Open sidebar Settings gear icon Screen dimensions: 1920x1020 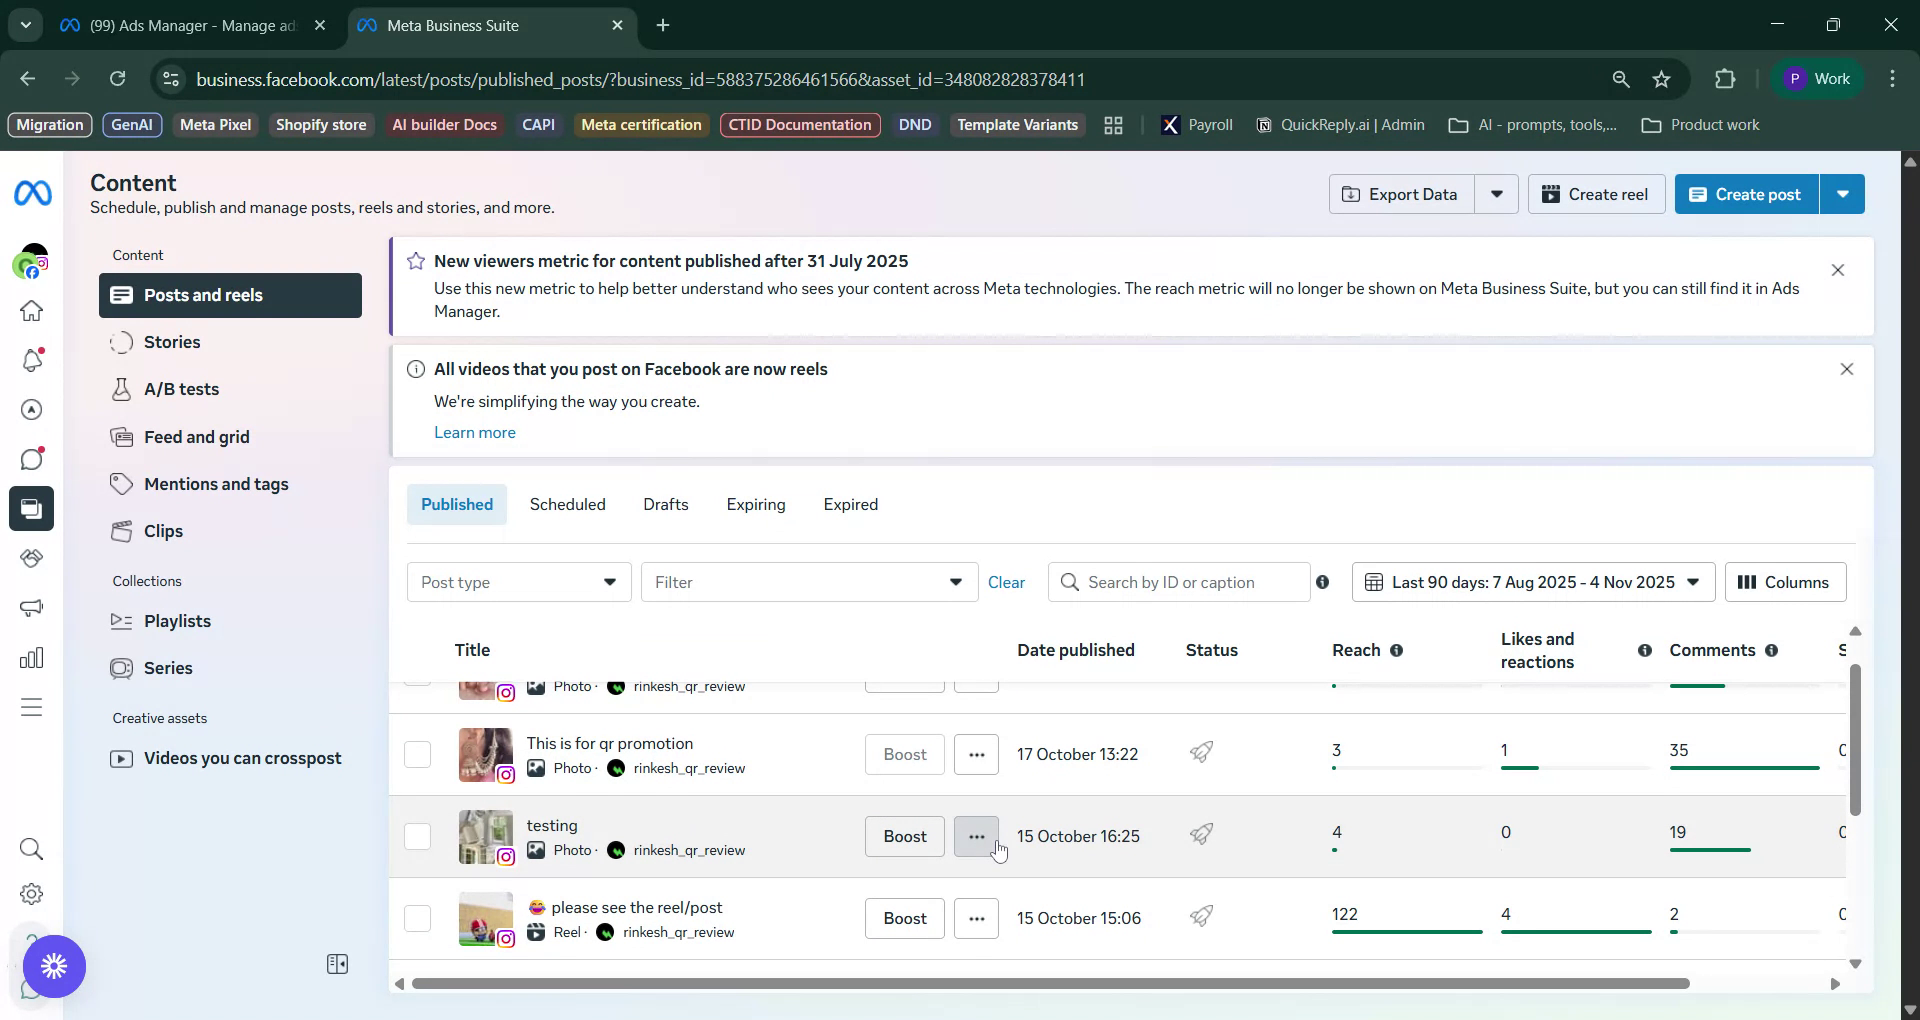point(31,894)
